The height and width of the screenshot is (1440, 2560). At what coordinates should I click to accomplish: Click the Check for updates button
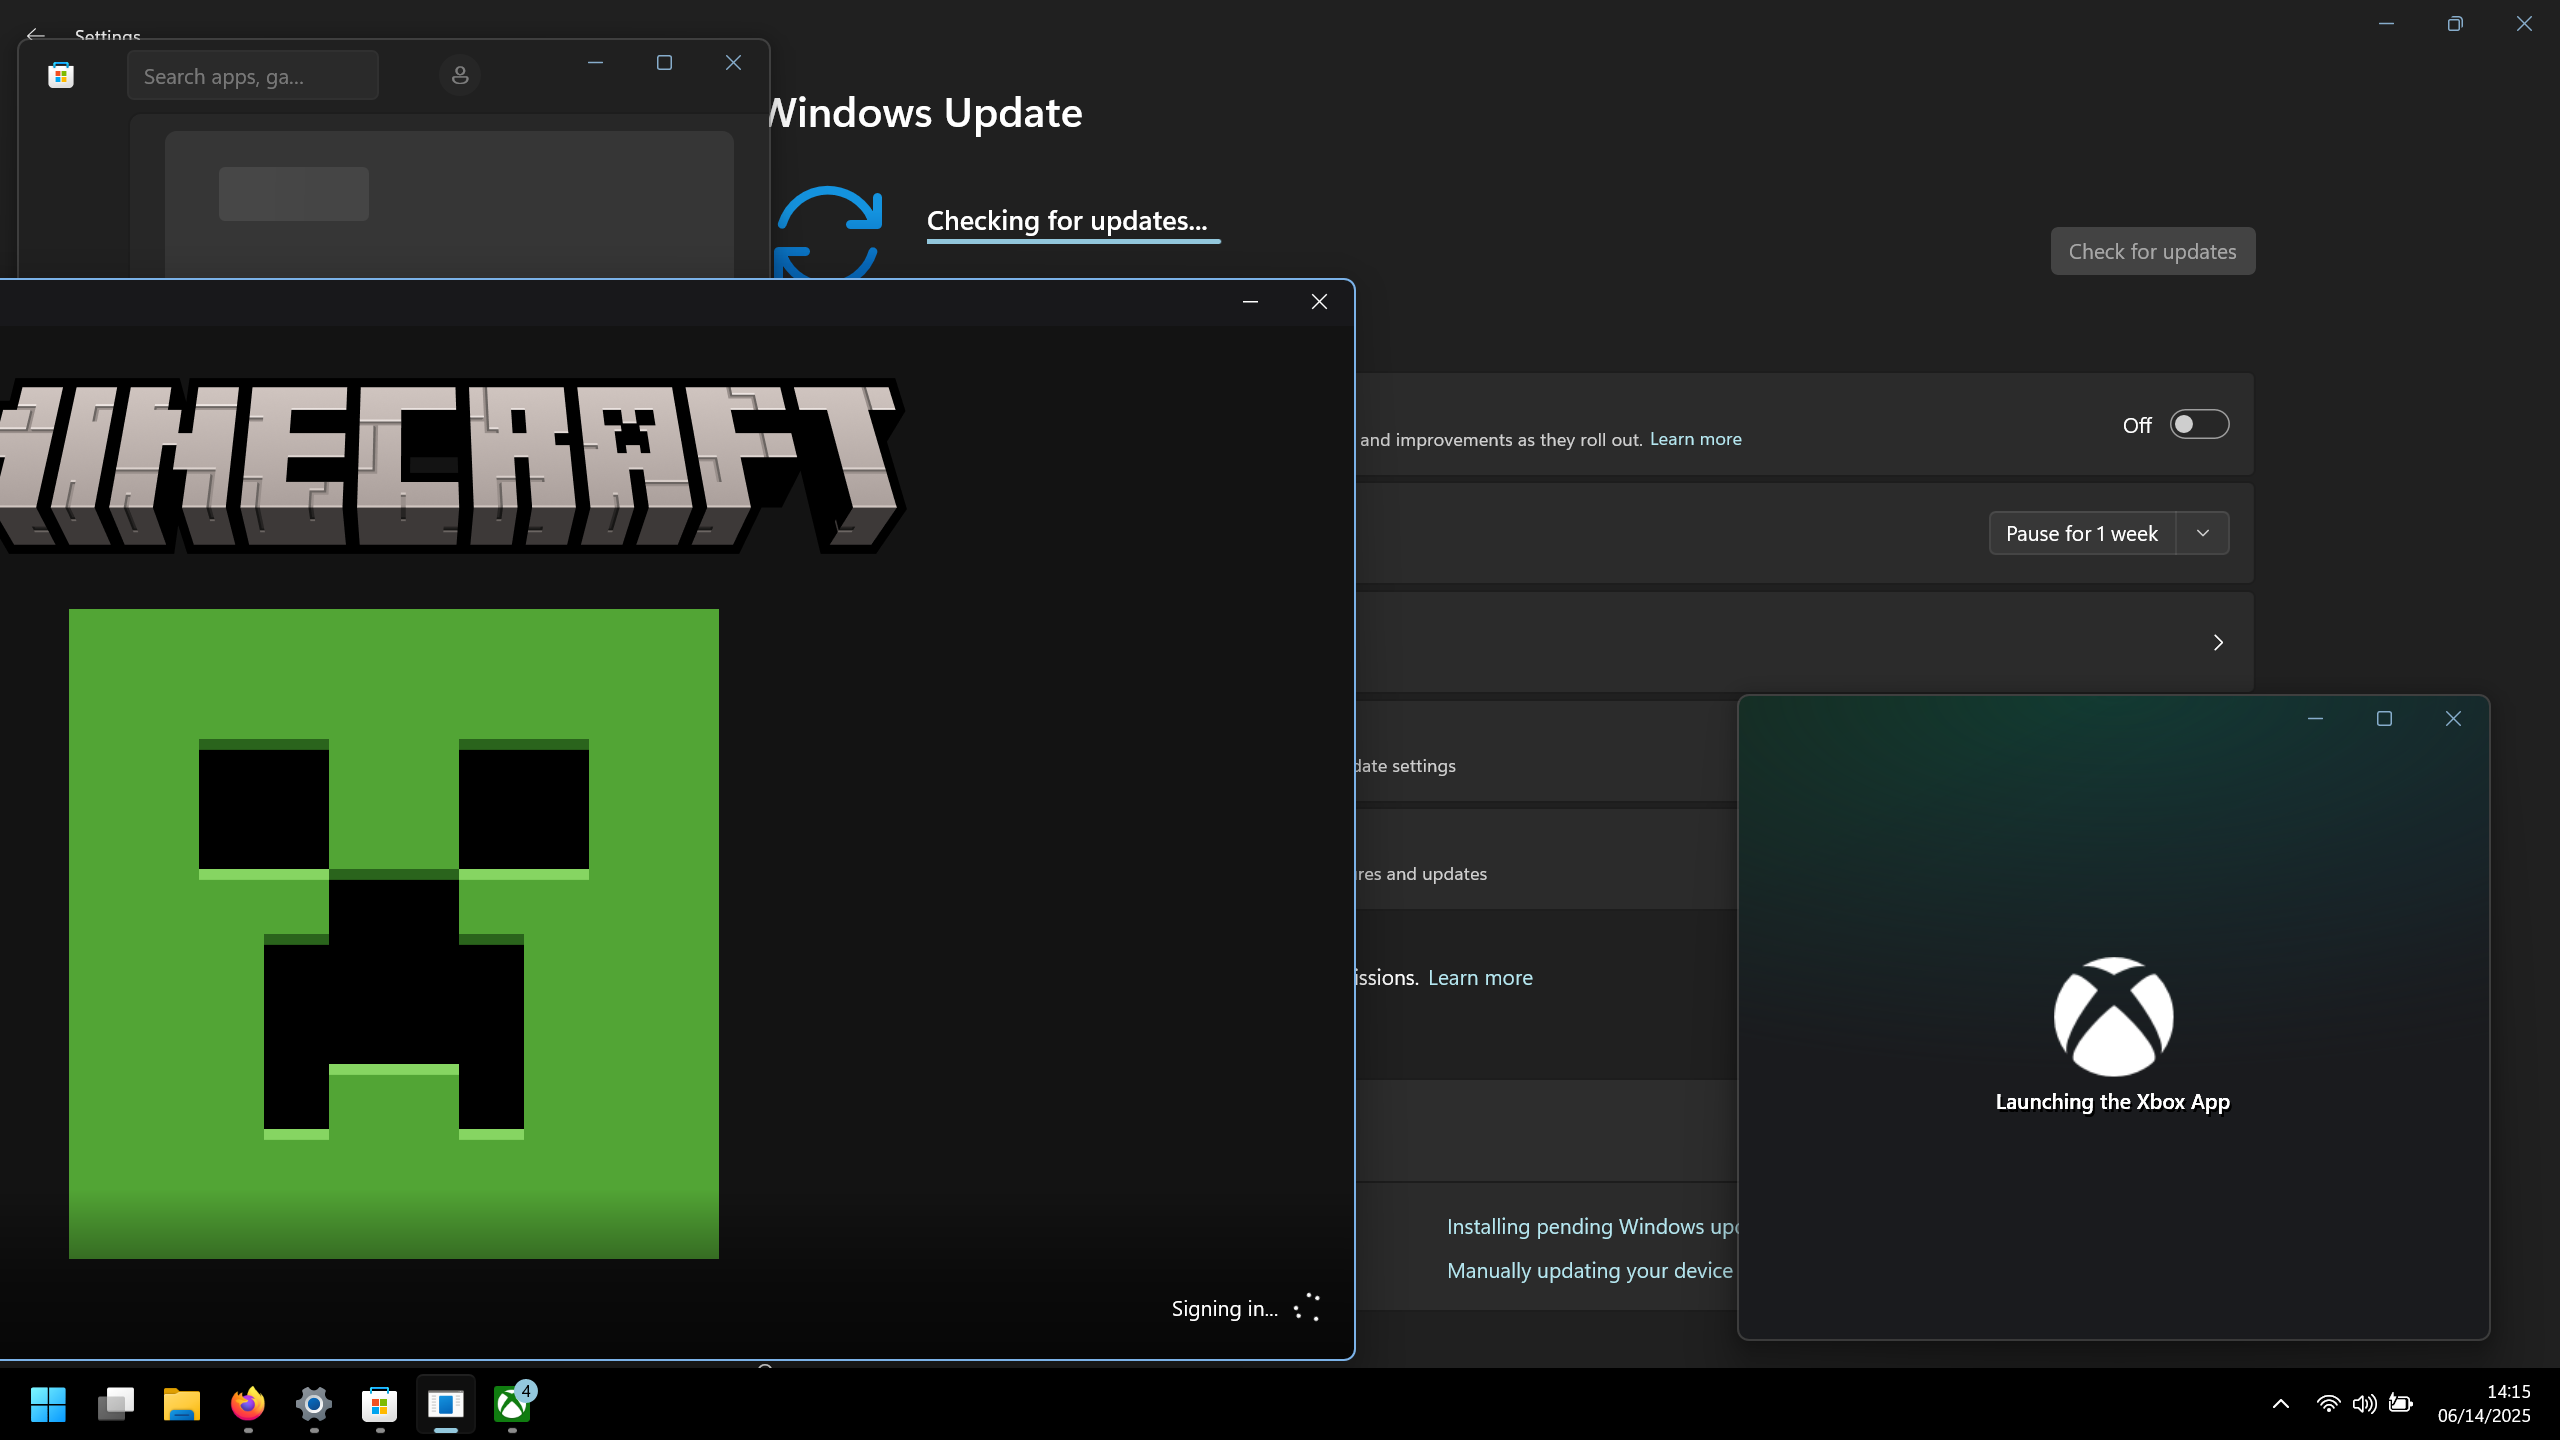(x=2153, y=251)
